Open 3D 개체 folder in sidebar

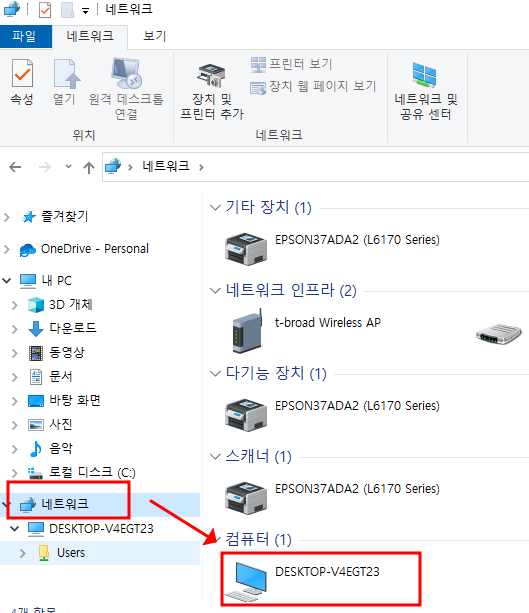tap(71, 305)
